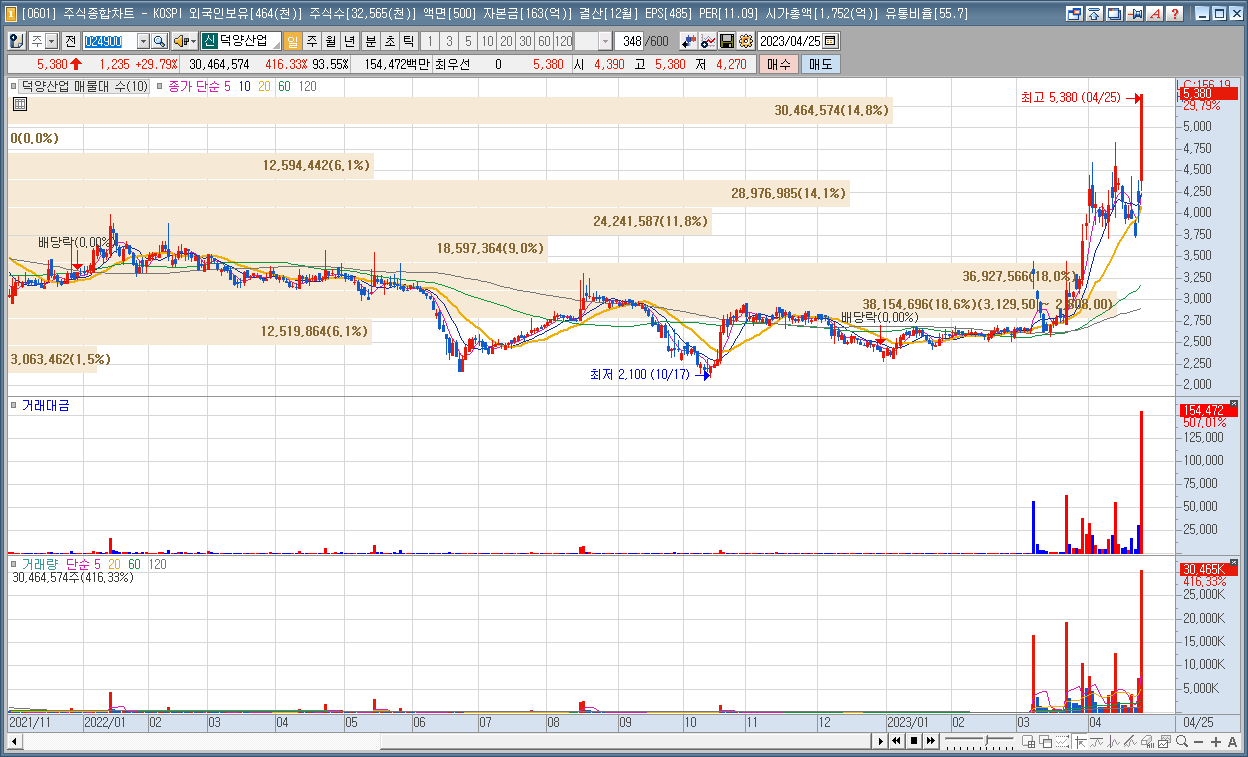Select the 분 minute period toggle

371,41
